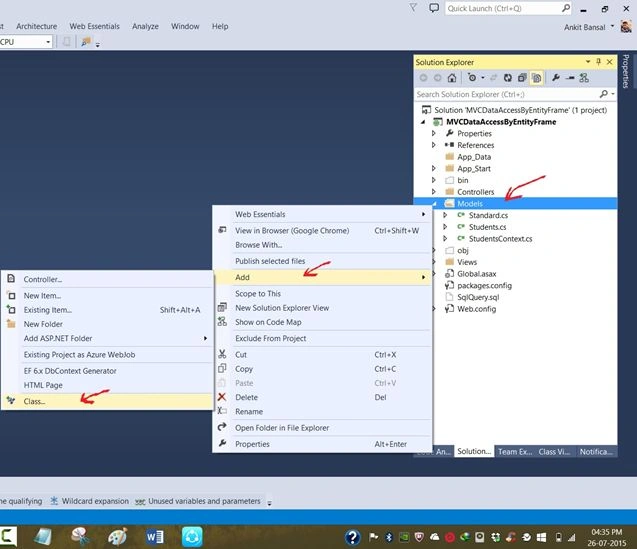Click the code map icon in Solution Explorer toolbar
637x549 pixels.
[584, 78]
